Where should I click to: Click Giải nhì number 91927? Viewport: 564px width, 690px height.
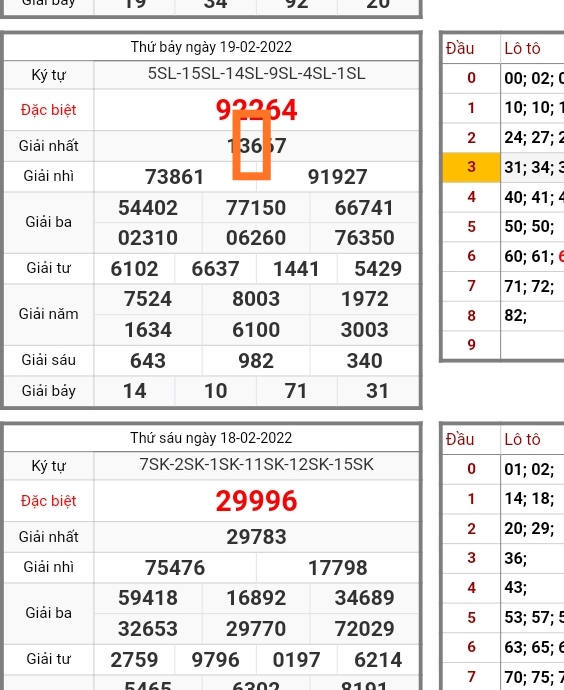coord(337,177)
